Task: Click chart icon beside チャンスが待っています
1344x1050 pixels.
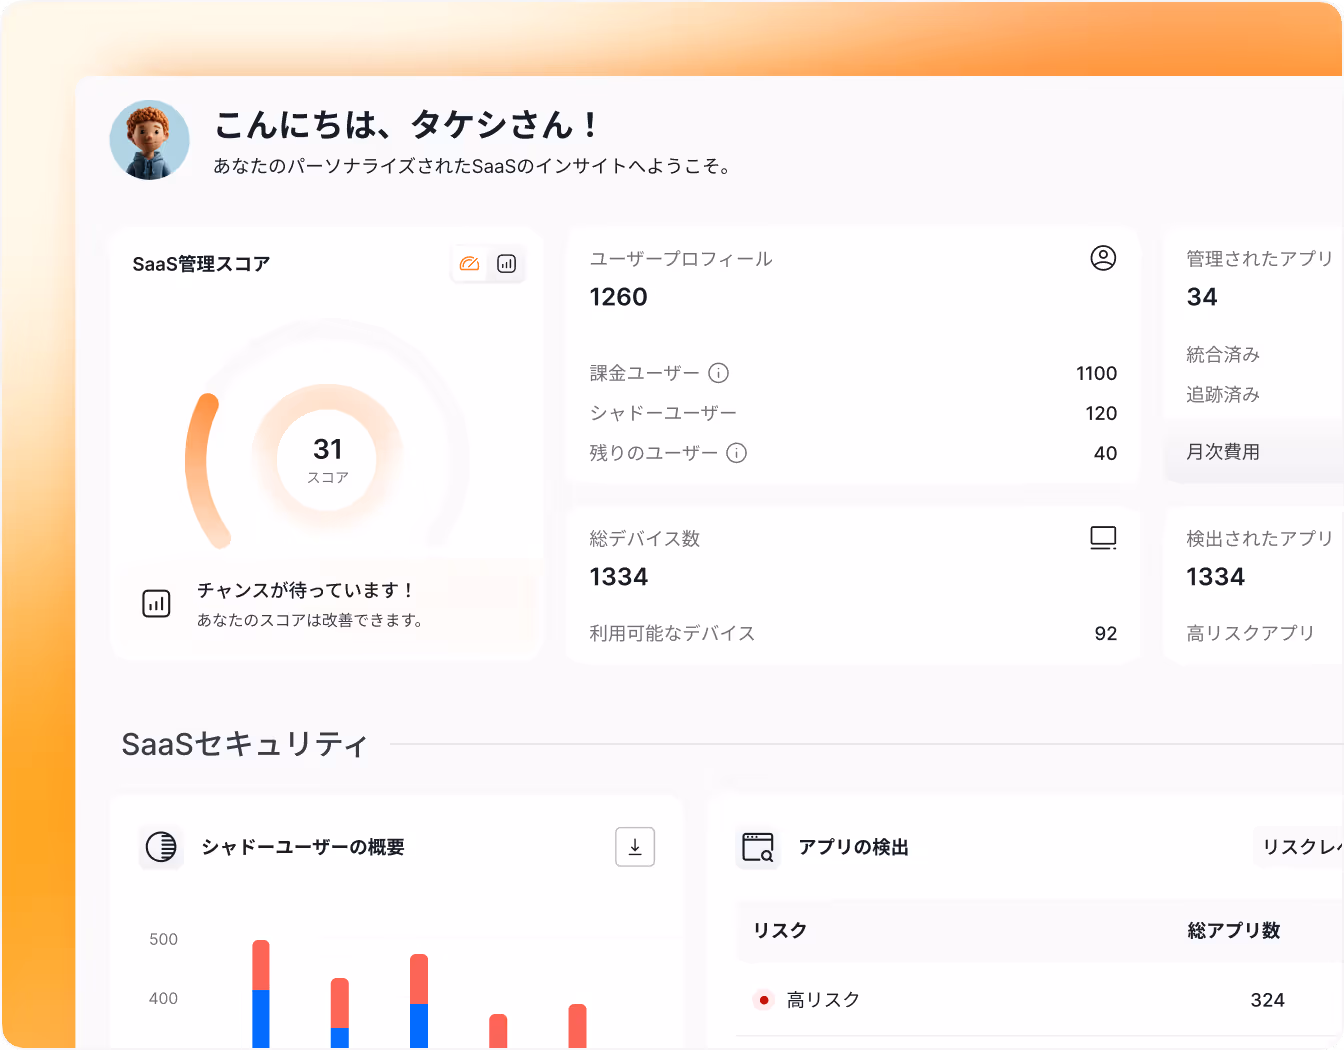Action: (x=156, y=603)
